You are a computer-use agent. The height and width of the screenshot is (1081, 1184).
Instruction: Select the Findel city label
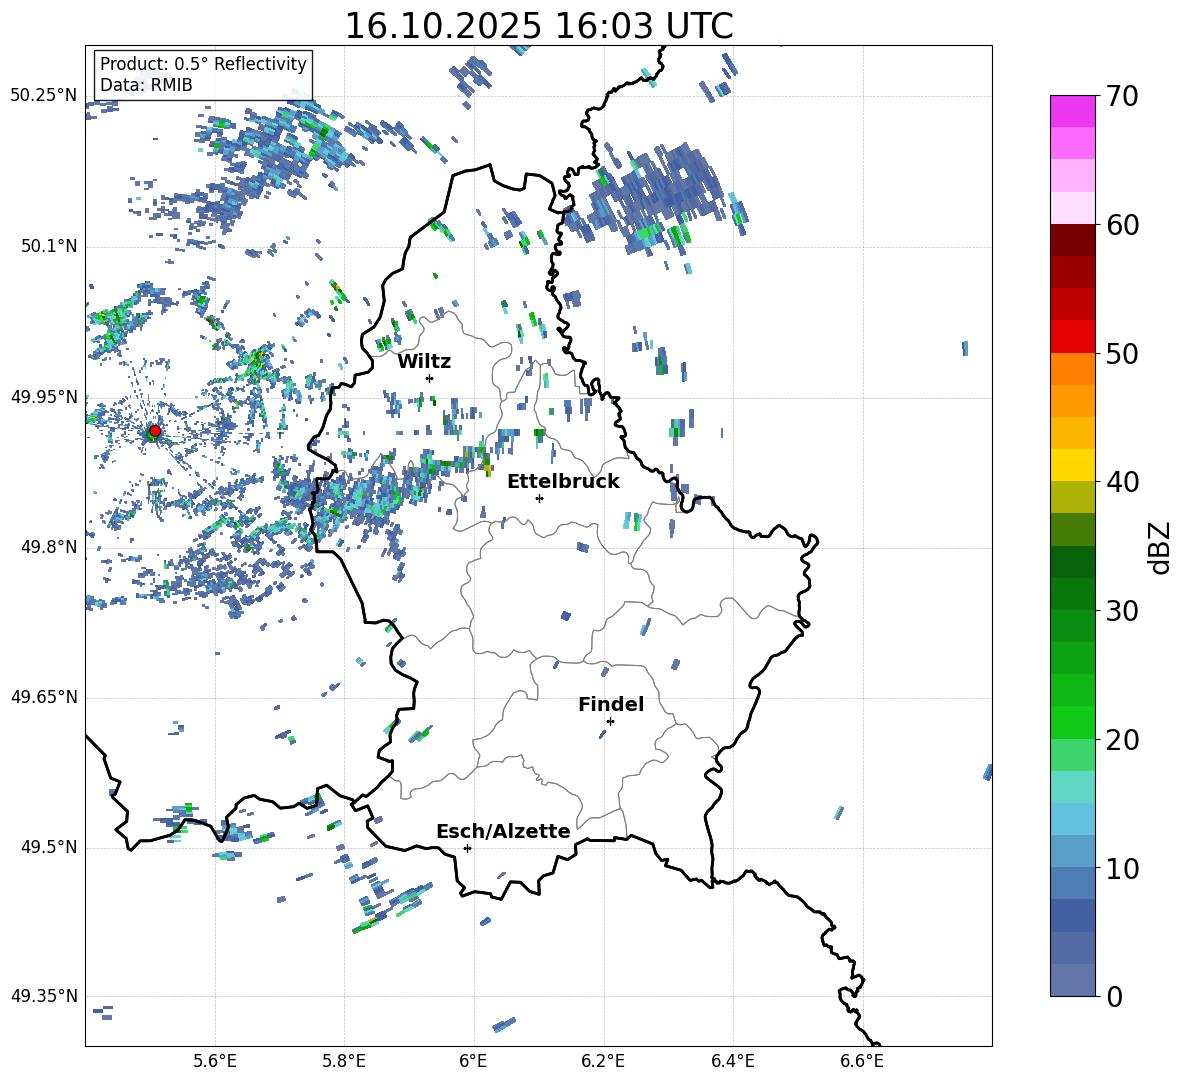point(611,704)
